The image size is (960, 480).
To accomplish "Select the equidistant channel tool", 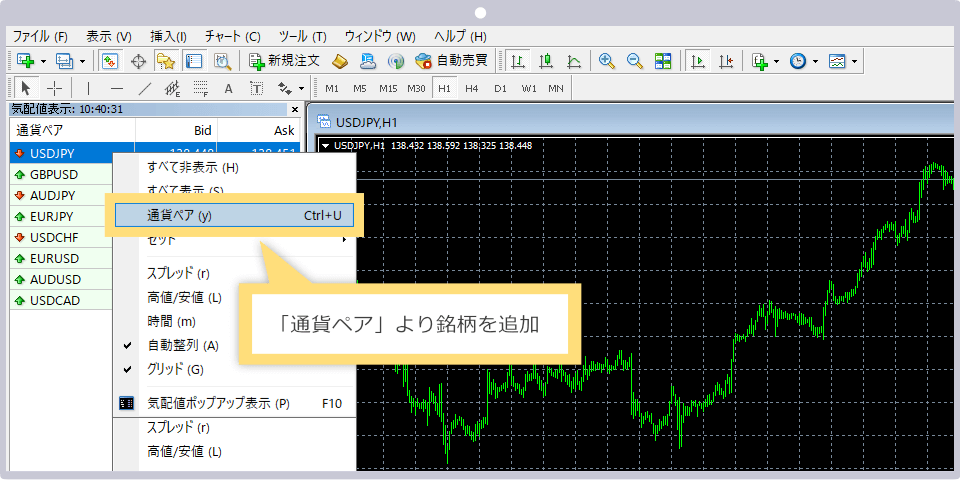I will click(x=173, y=88).
